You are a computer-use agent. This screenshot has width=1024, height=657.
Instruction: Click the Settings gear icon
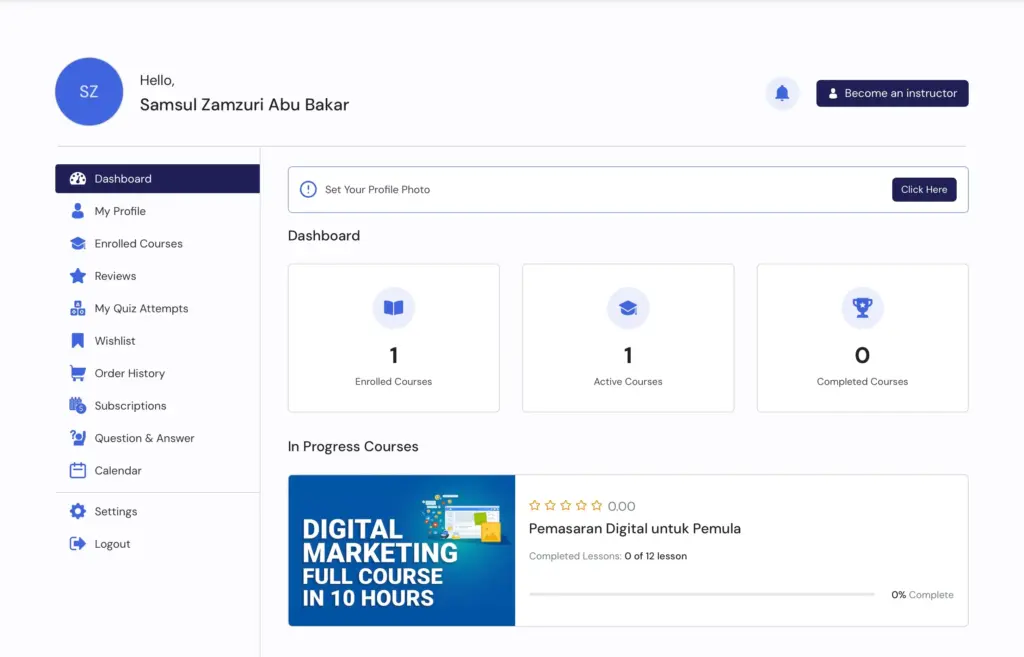(77, 511)
